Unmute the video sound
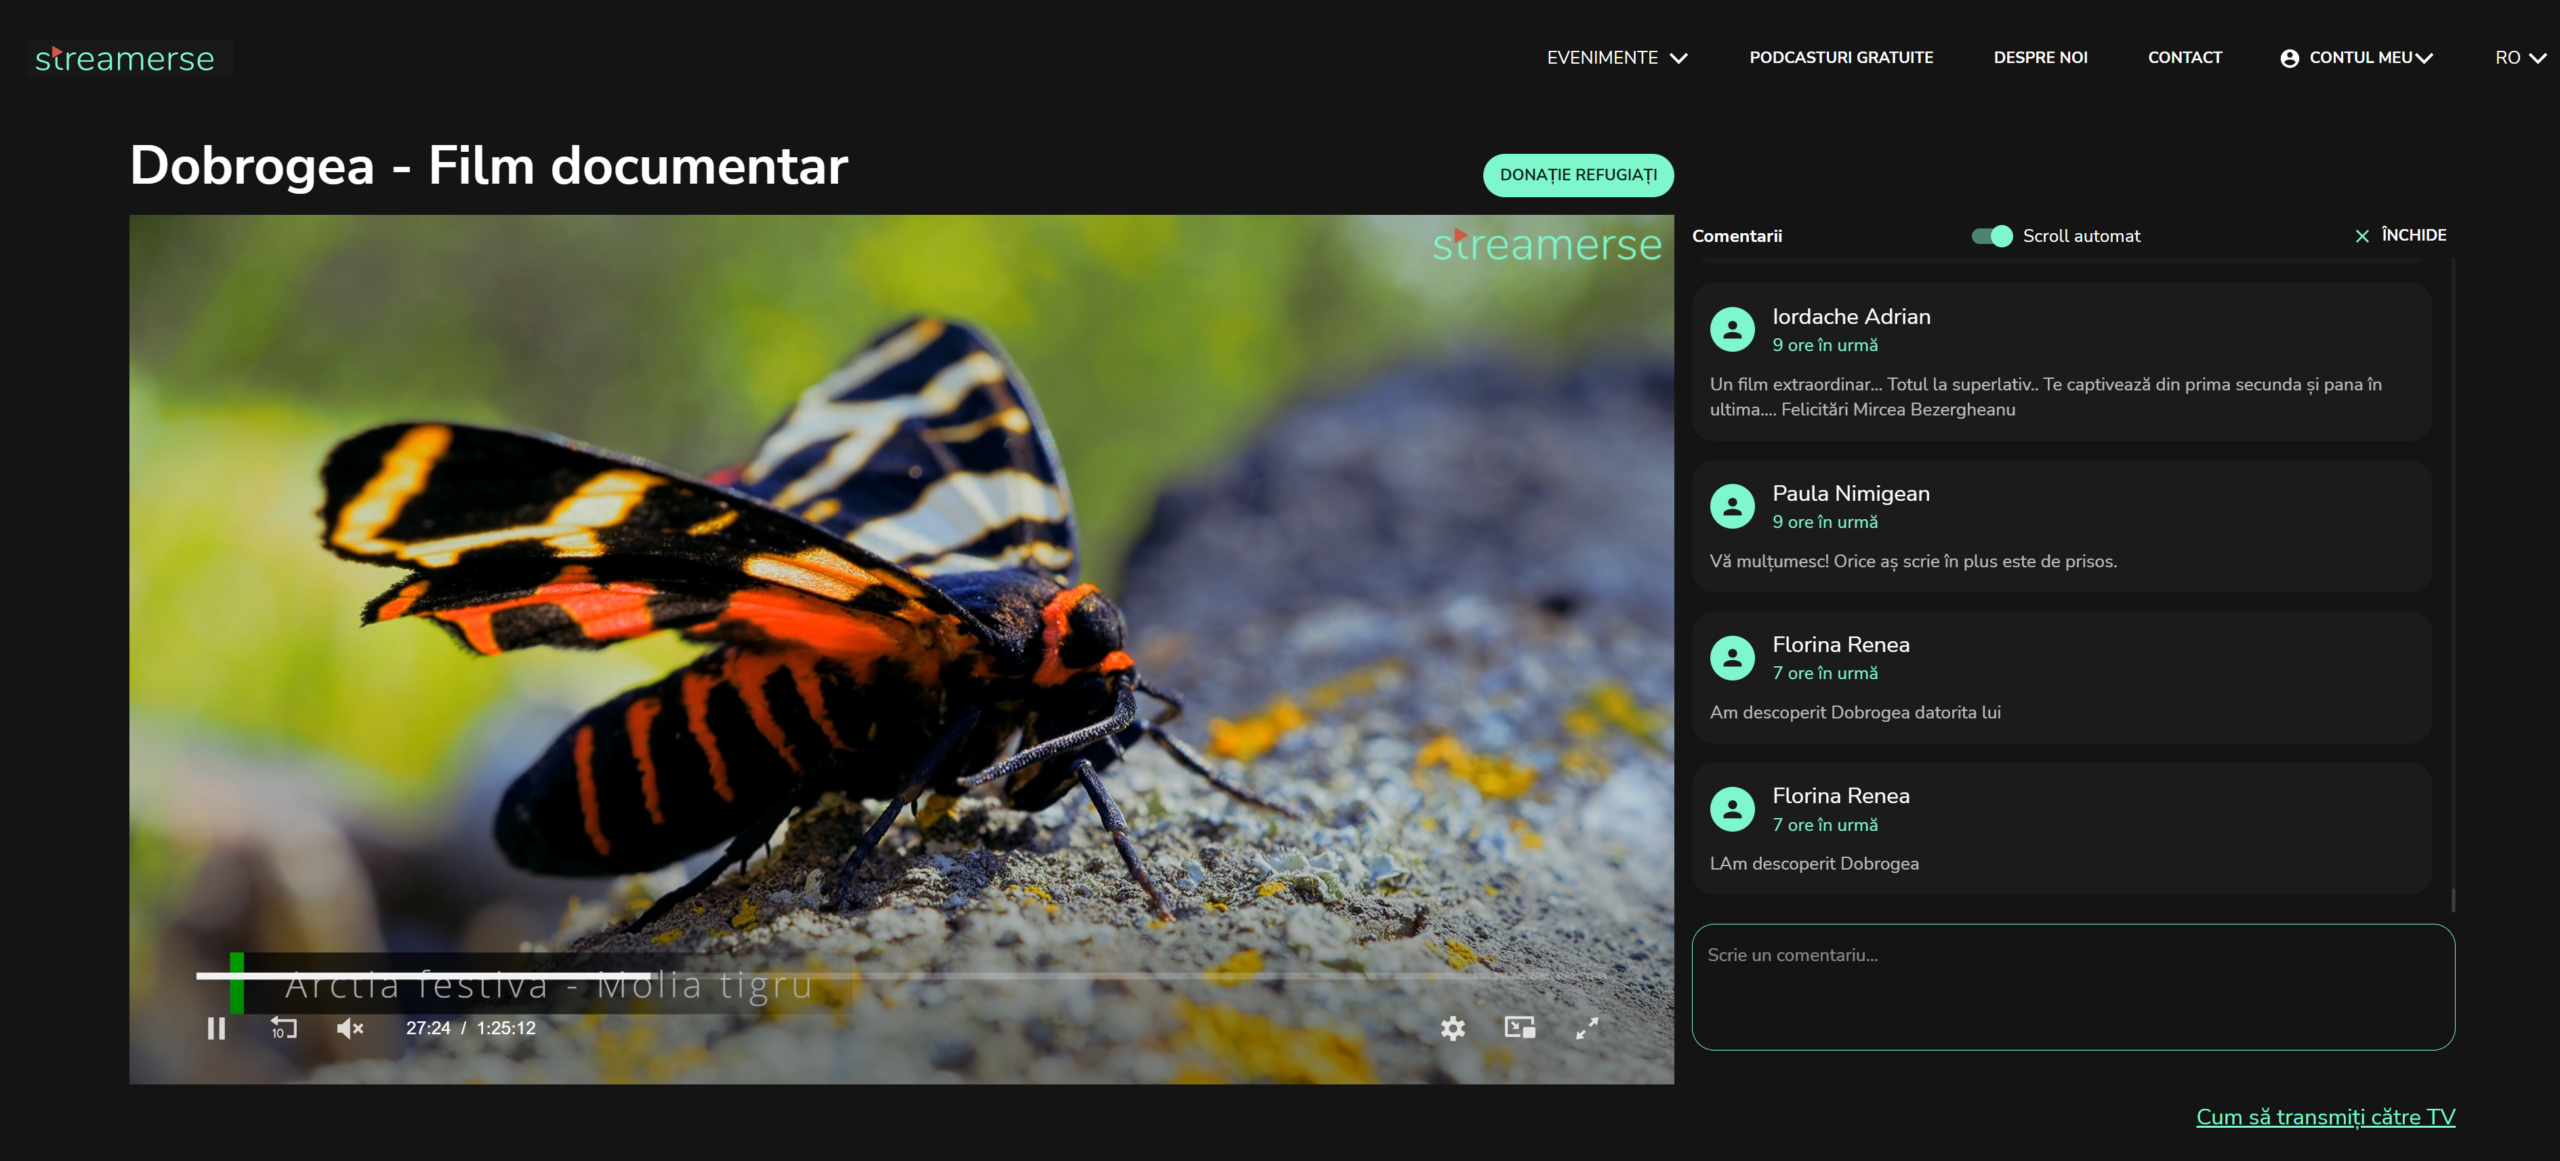 [349, 1028]
